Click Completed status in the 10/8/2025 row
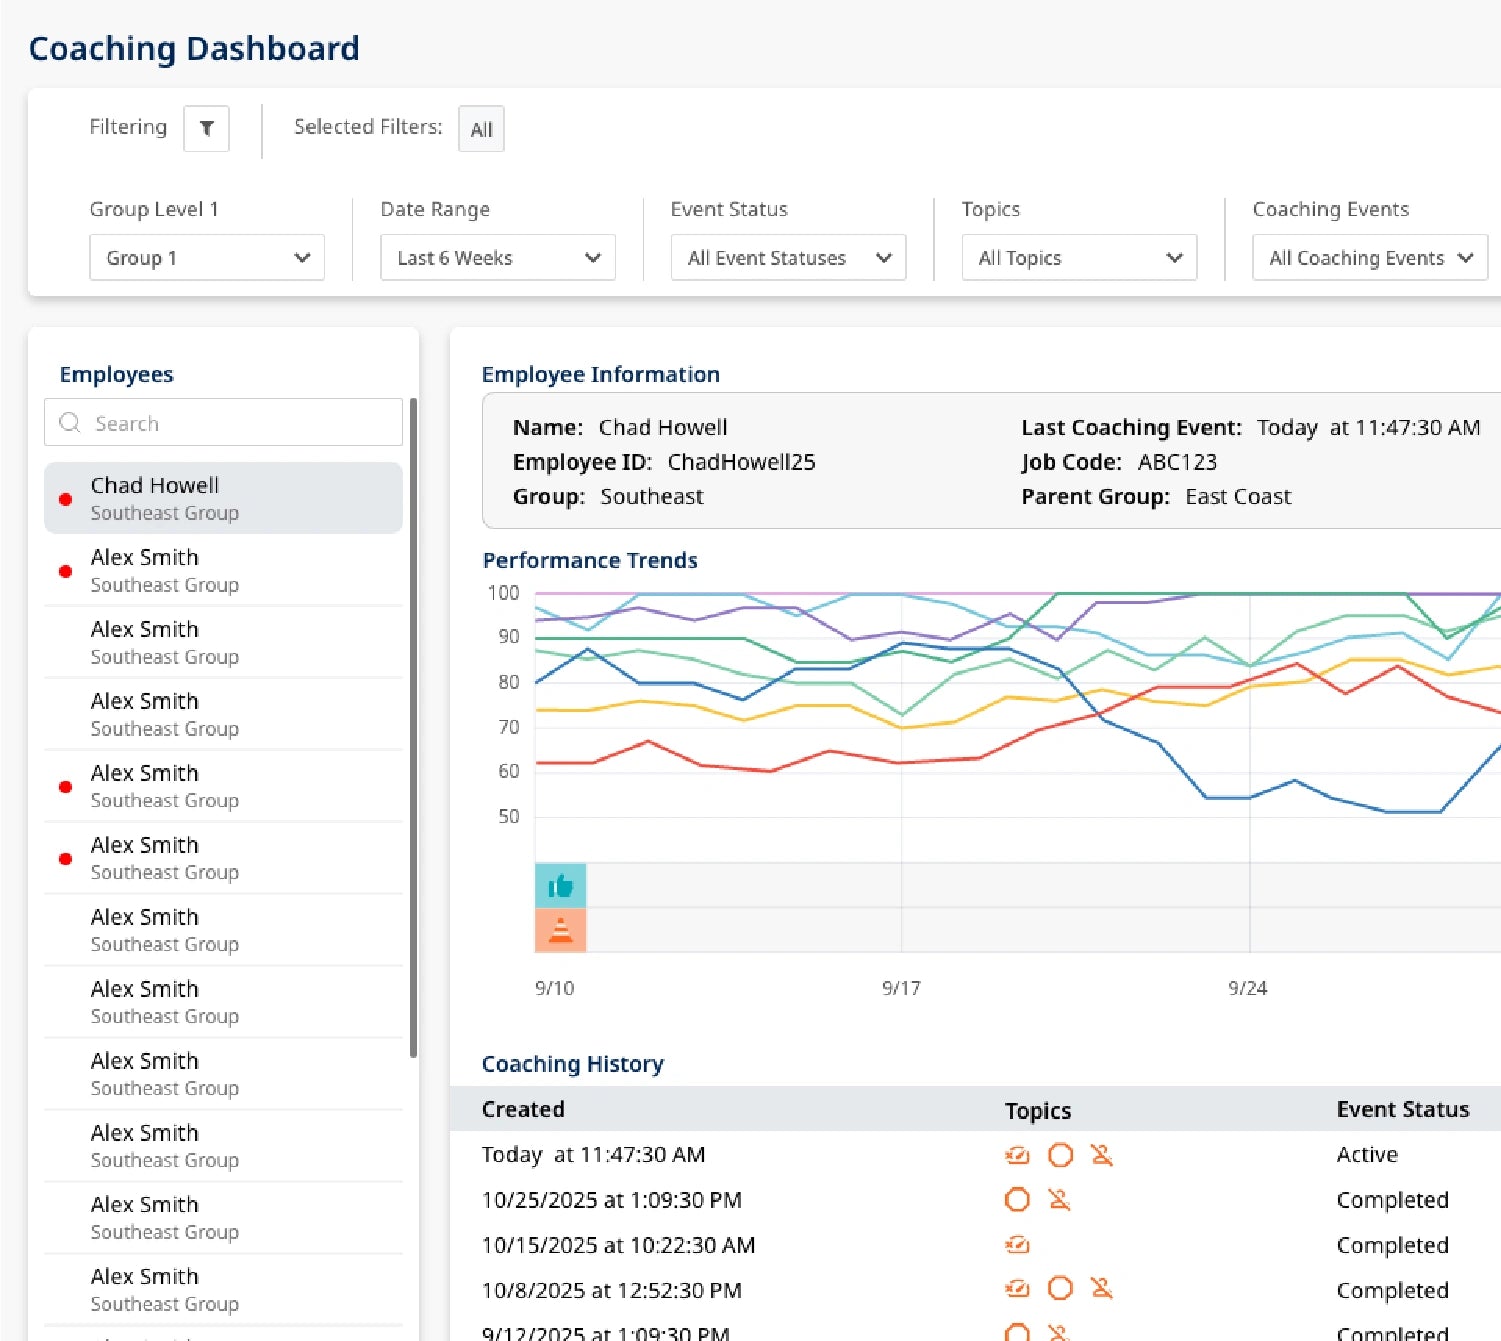The width and height of the screenshot is (1501, 1341). pos(1392,1290)
